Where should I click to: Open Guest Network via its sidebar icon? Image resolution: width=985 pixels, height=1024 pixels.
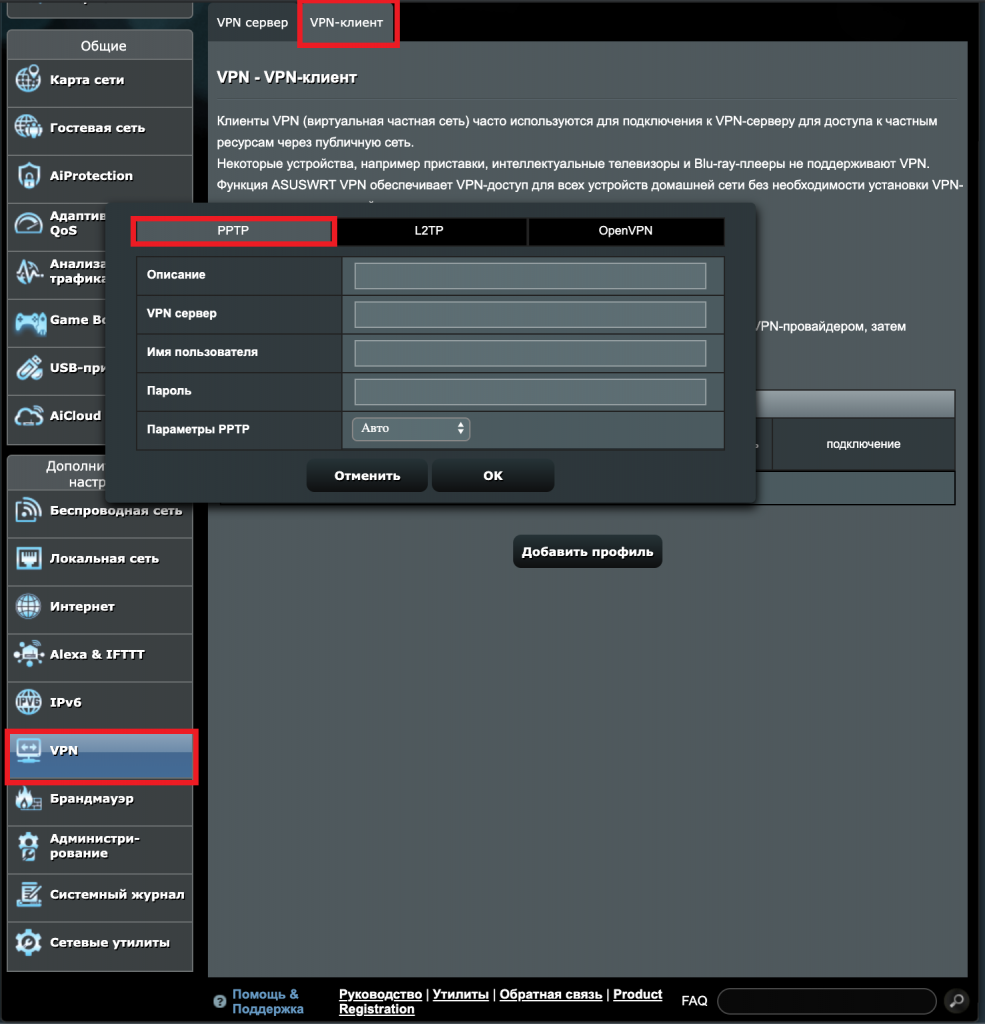pos(28,128)
